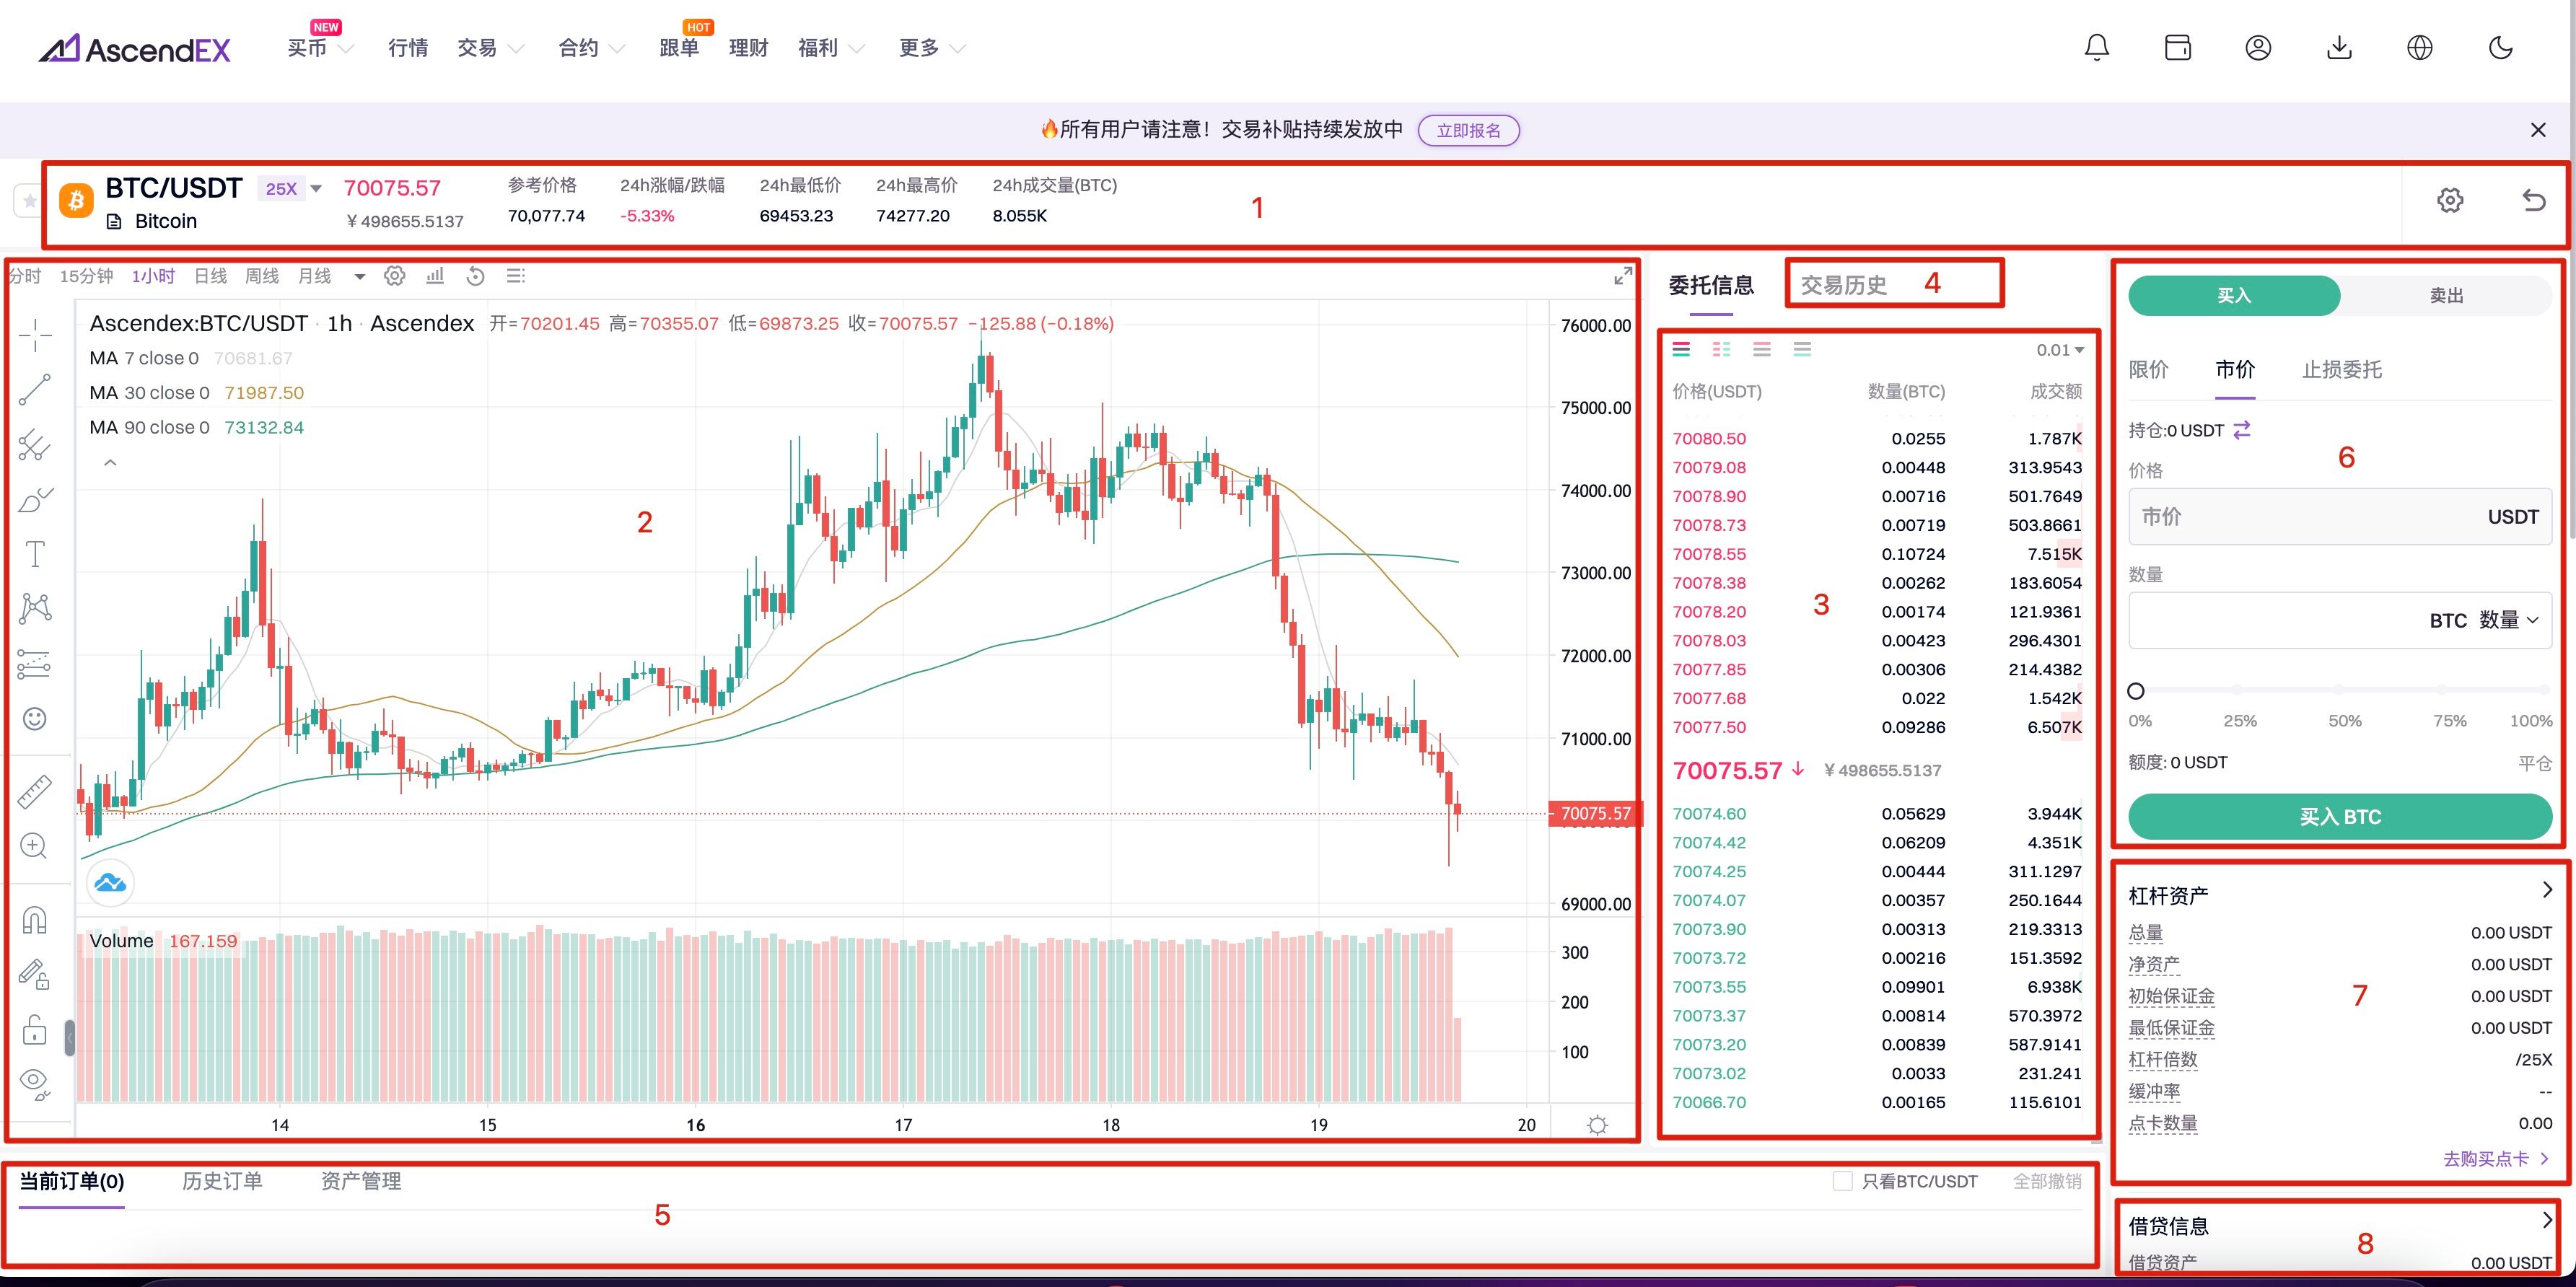Viewport: 2576px width, 1287px height.
Task: Check the 只看BTC/USDT checkbox
Action: (1842, 1181)
